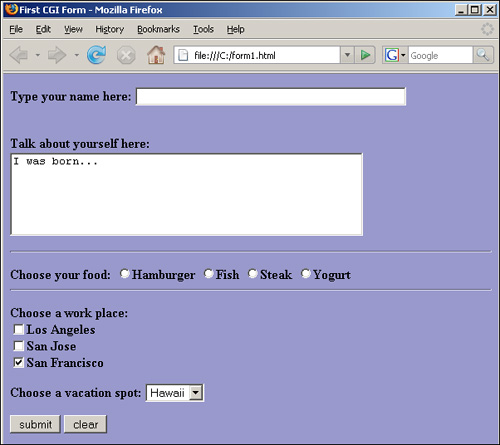Select the Hamburger radio button
This screenshot has height=445, width=500.
click(x=125, y=274)
